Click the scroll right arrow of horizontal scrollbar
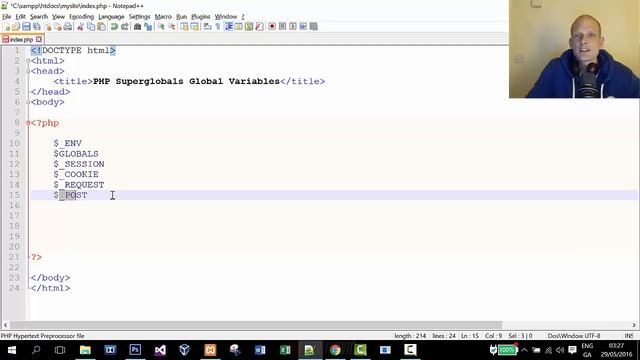Screen dimensions: 640x360 [x=634, y=325]
